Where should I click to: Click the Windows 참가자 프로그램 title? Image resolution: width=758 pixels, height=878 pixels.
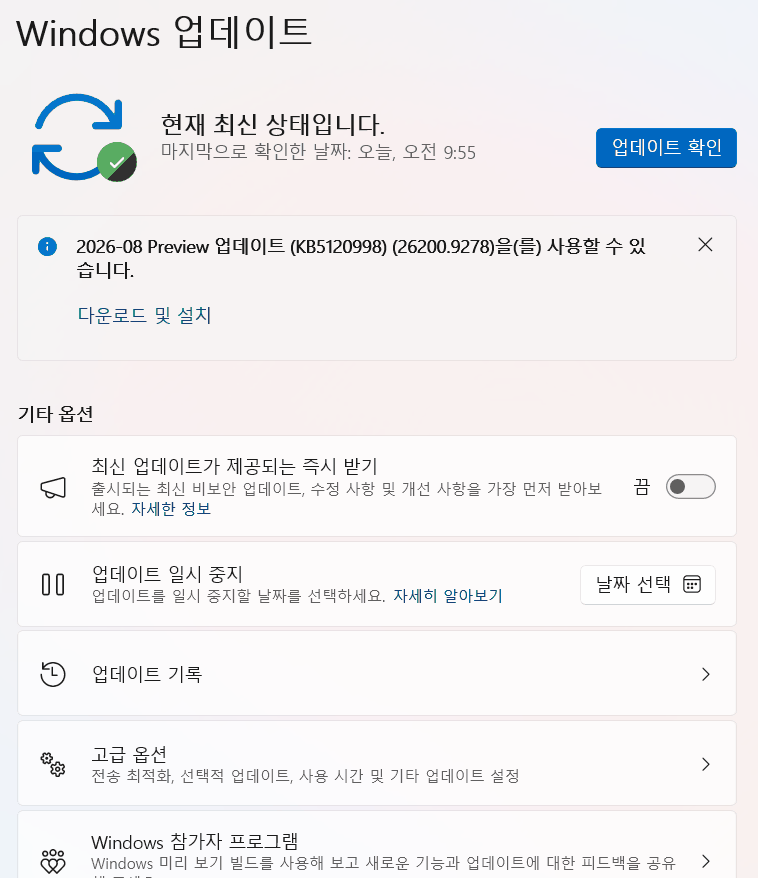pyautogui.click(x=194, y=842)
